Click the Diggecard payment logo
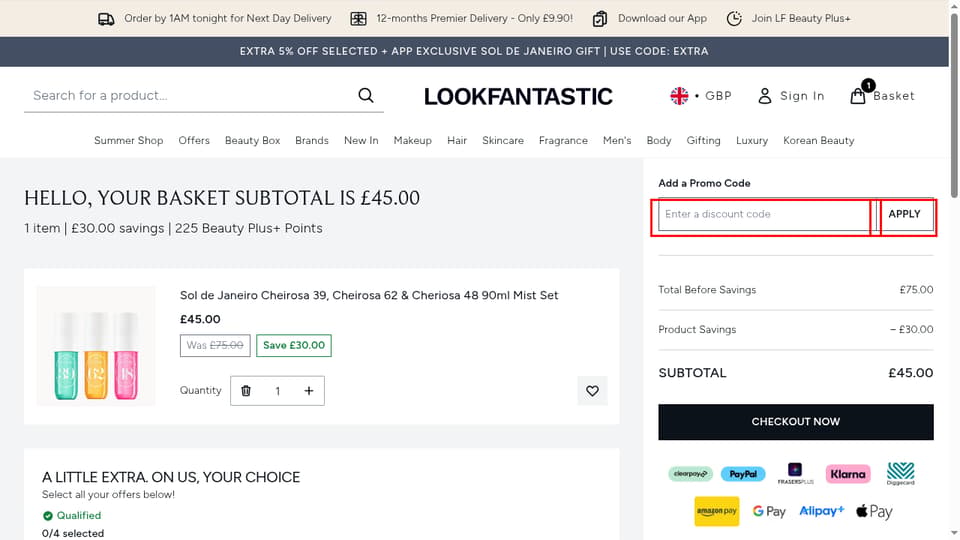 pyautogui.click(x=901, y=474)
